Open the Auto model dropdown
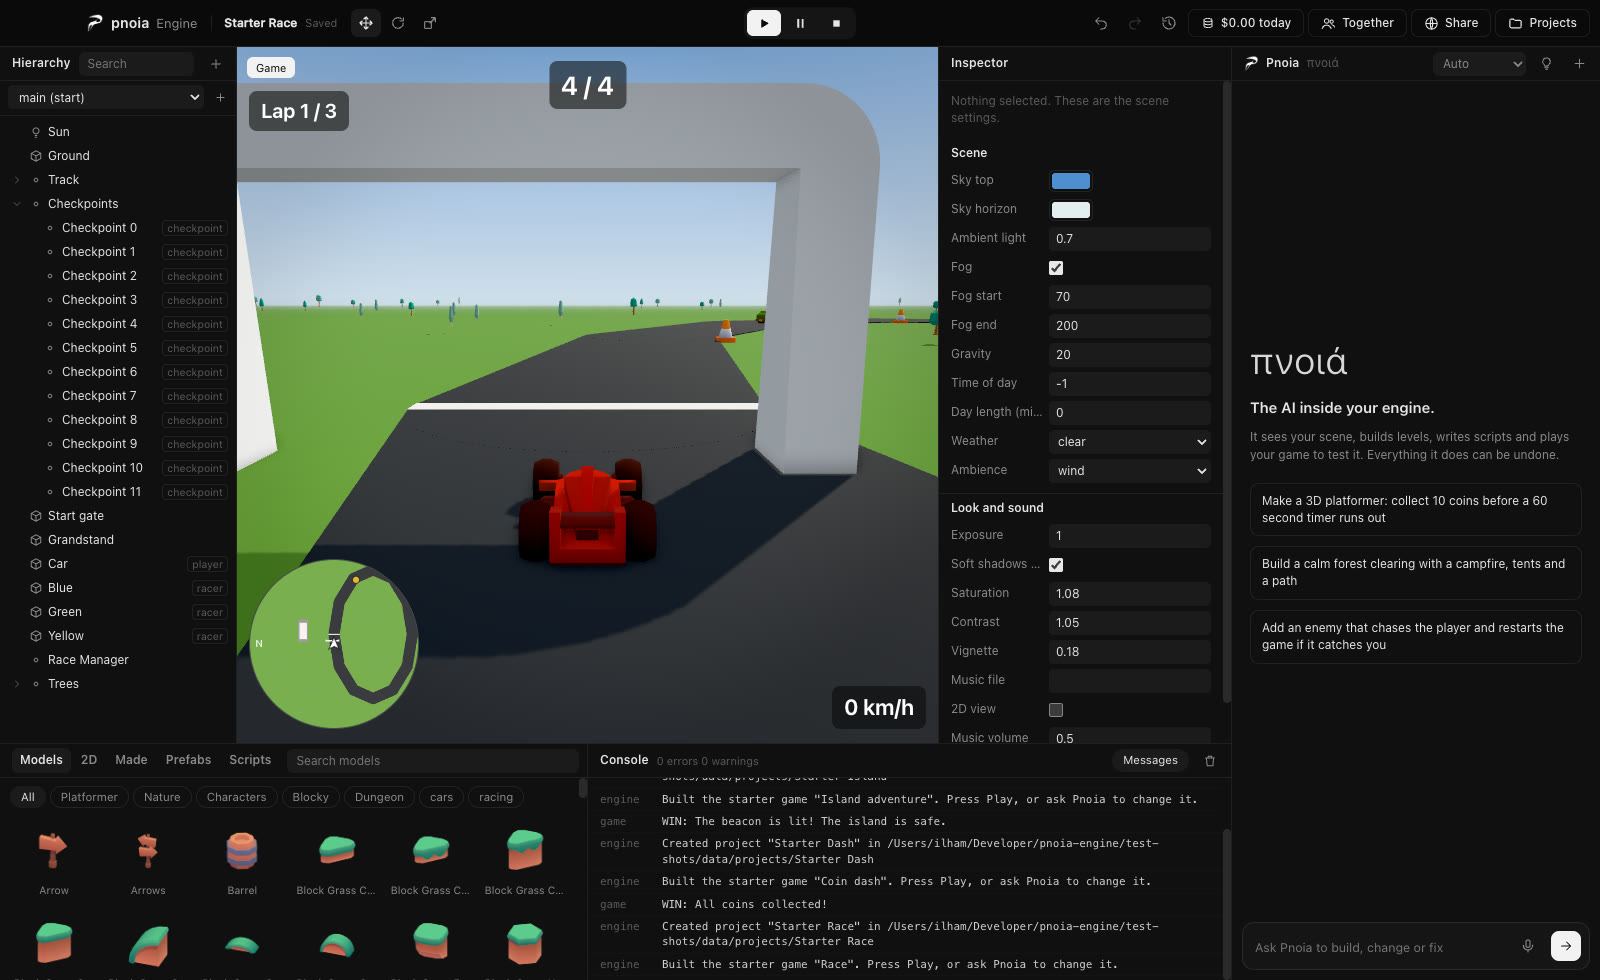1600x980 pixels. pyautogui.click(x=1479, y=64)
